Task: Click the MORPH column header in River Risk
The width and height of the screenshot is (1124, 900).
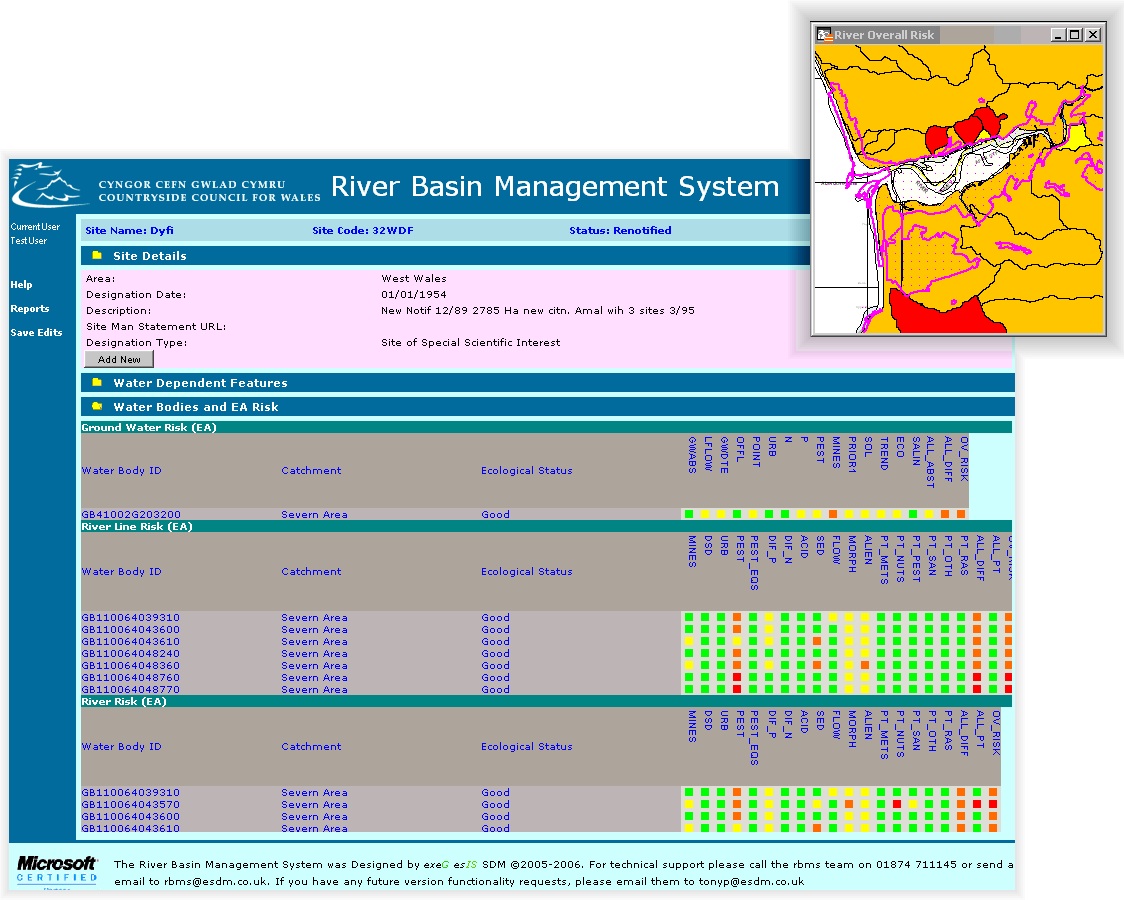Action: click(x=852, y=729)
